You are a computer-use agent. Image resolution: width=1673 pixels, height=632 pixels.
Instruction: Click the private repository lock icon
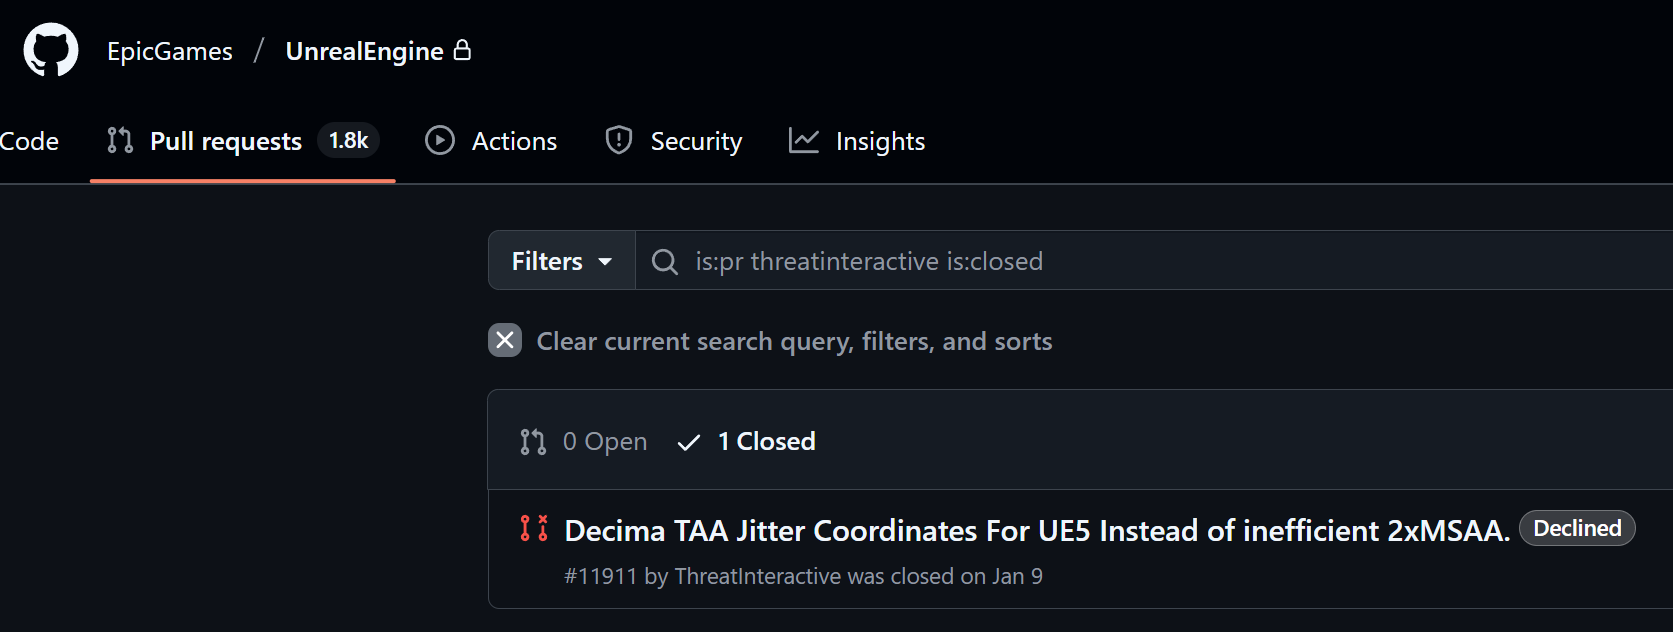pos(462,50)
